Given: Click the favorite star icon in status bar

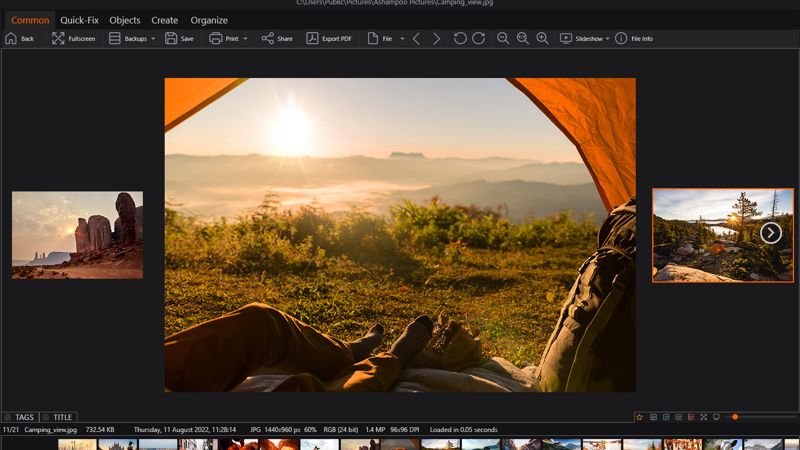Looking at the screenshot, I should tap(639, 417).
